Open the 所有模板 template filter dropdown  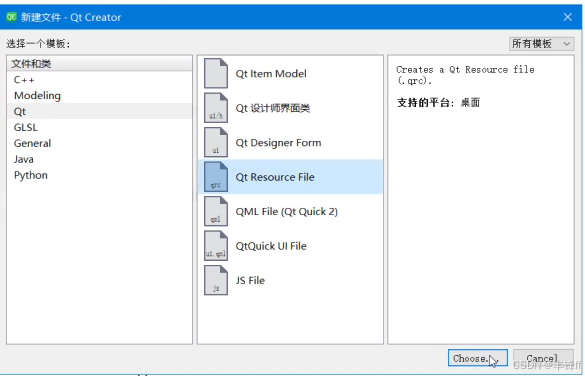click(x=541, y=44)
